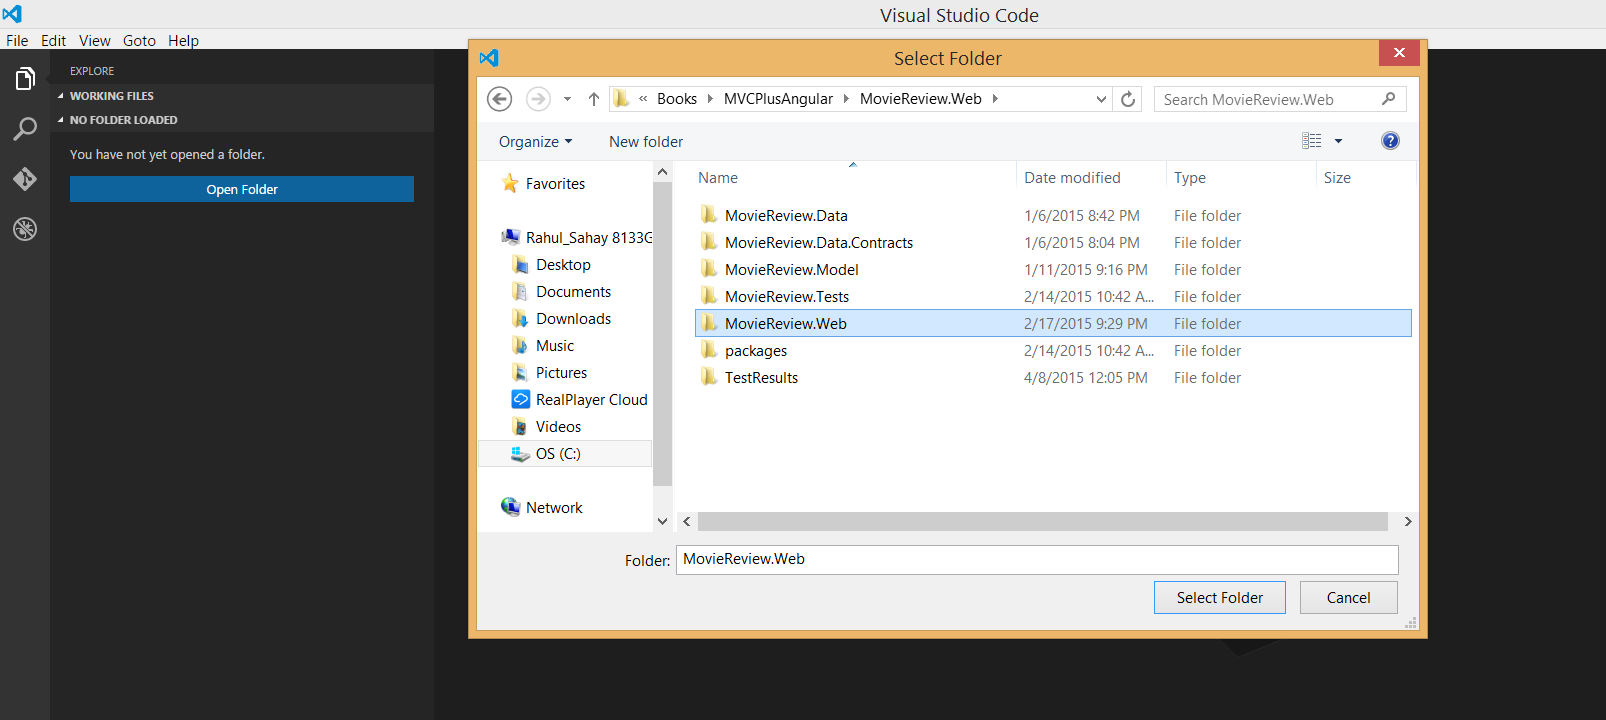Expand the address bar history dropdown
The height and width of the screenshot is (720, 1606).
tap(1101, 99)
